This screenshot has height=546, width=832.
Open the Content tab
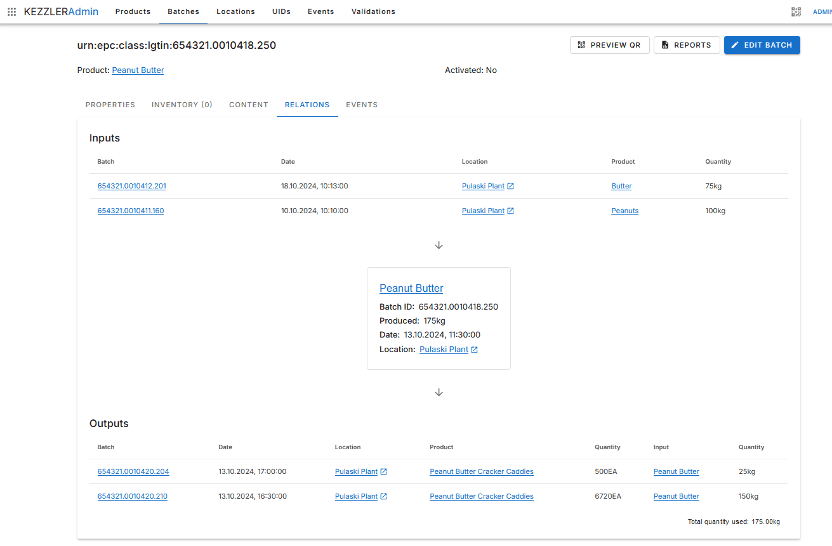[x=248, y=104]
